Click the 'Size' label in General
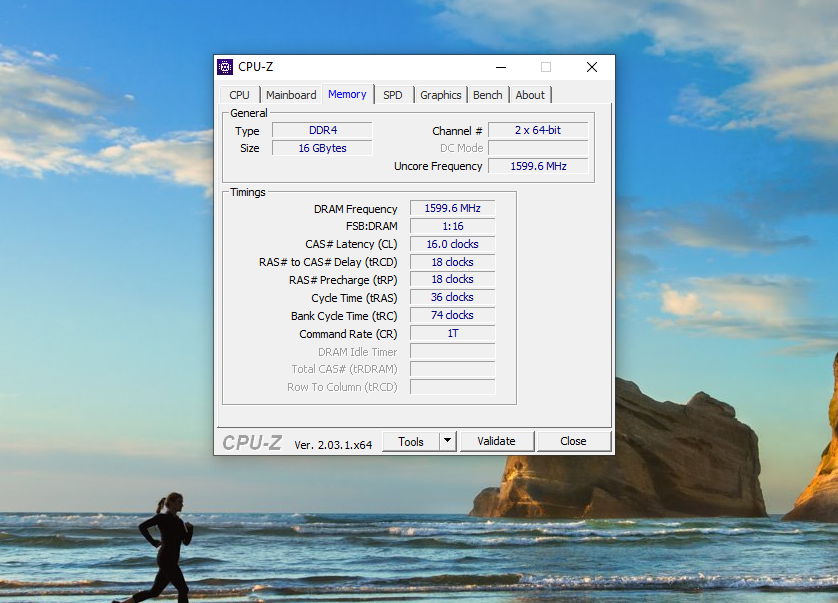The image size is (838, 603). click(250, 148)
